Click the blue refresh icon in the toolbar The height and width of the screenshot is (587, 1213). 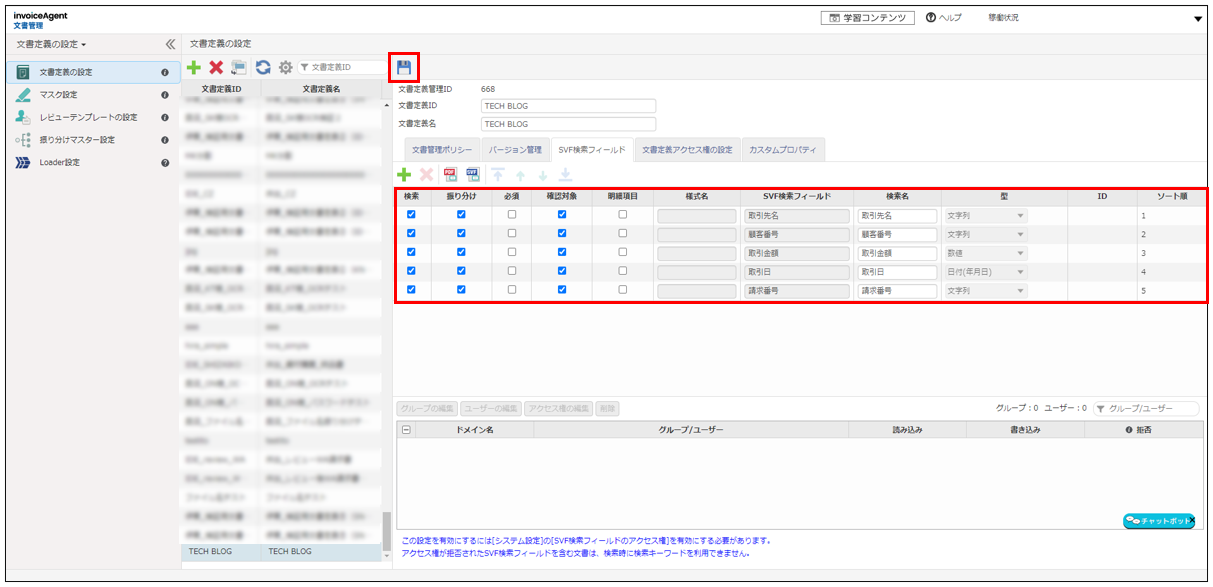click(262, 65)
